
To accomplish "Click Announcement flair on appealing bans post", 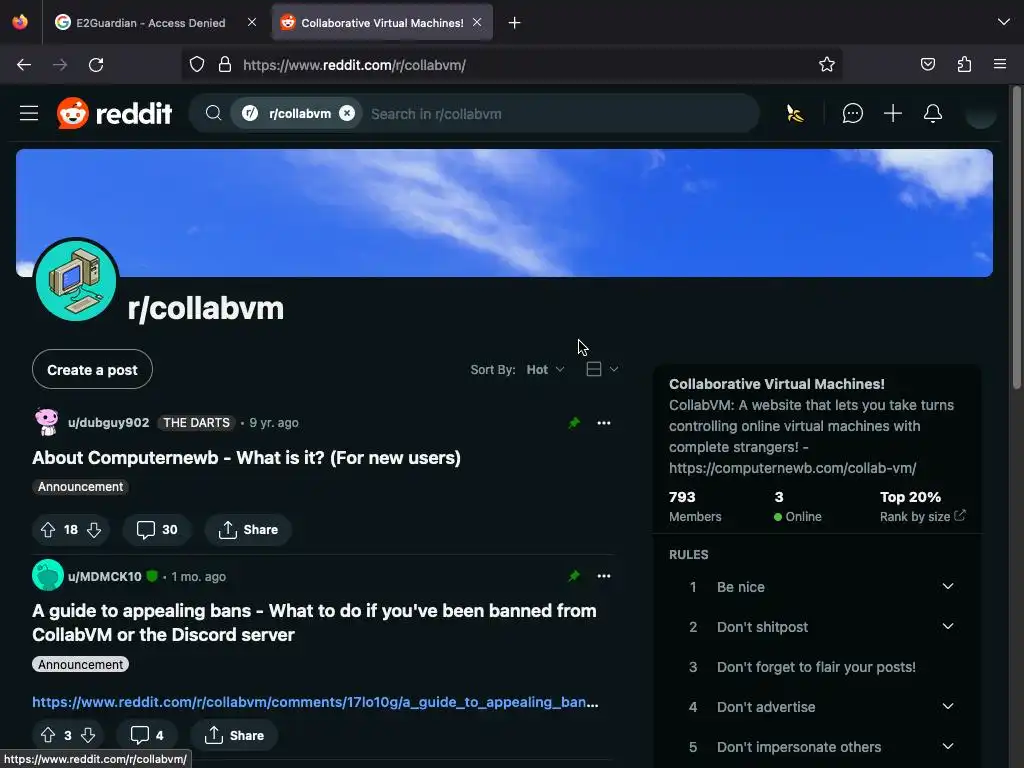I will click(x=80, y=664).
